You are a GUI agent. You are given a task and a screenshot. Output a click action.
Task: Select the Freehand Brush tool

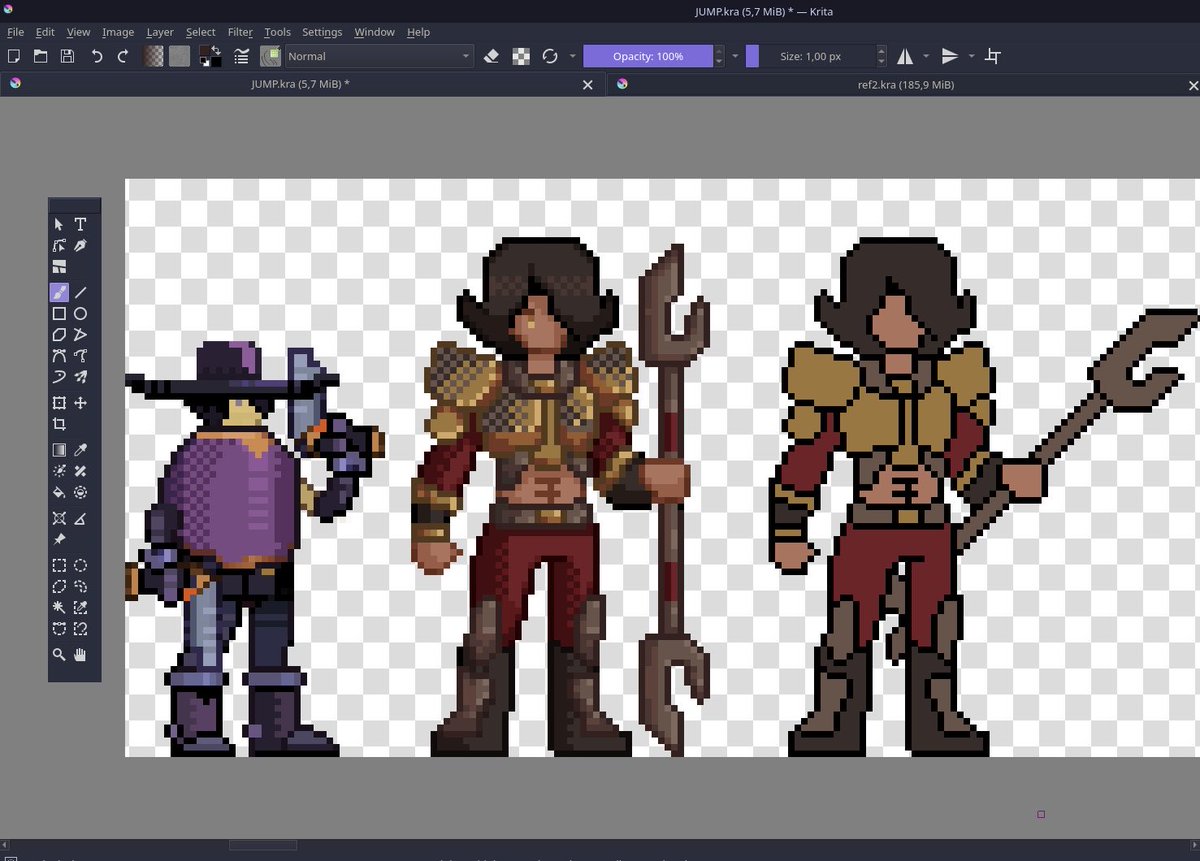point(59,293)
